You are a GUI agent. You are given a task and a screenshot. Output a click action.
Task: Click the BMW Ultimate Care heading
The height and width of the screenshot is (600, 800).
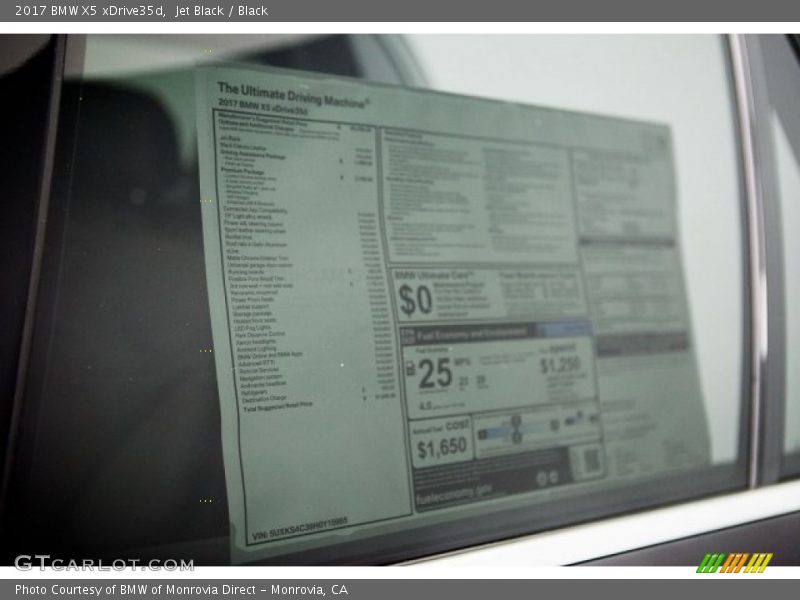[433, 274]
